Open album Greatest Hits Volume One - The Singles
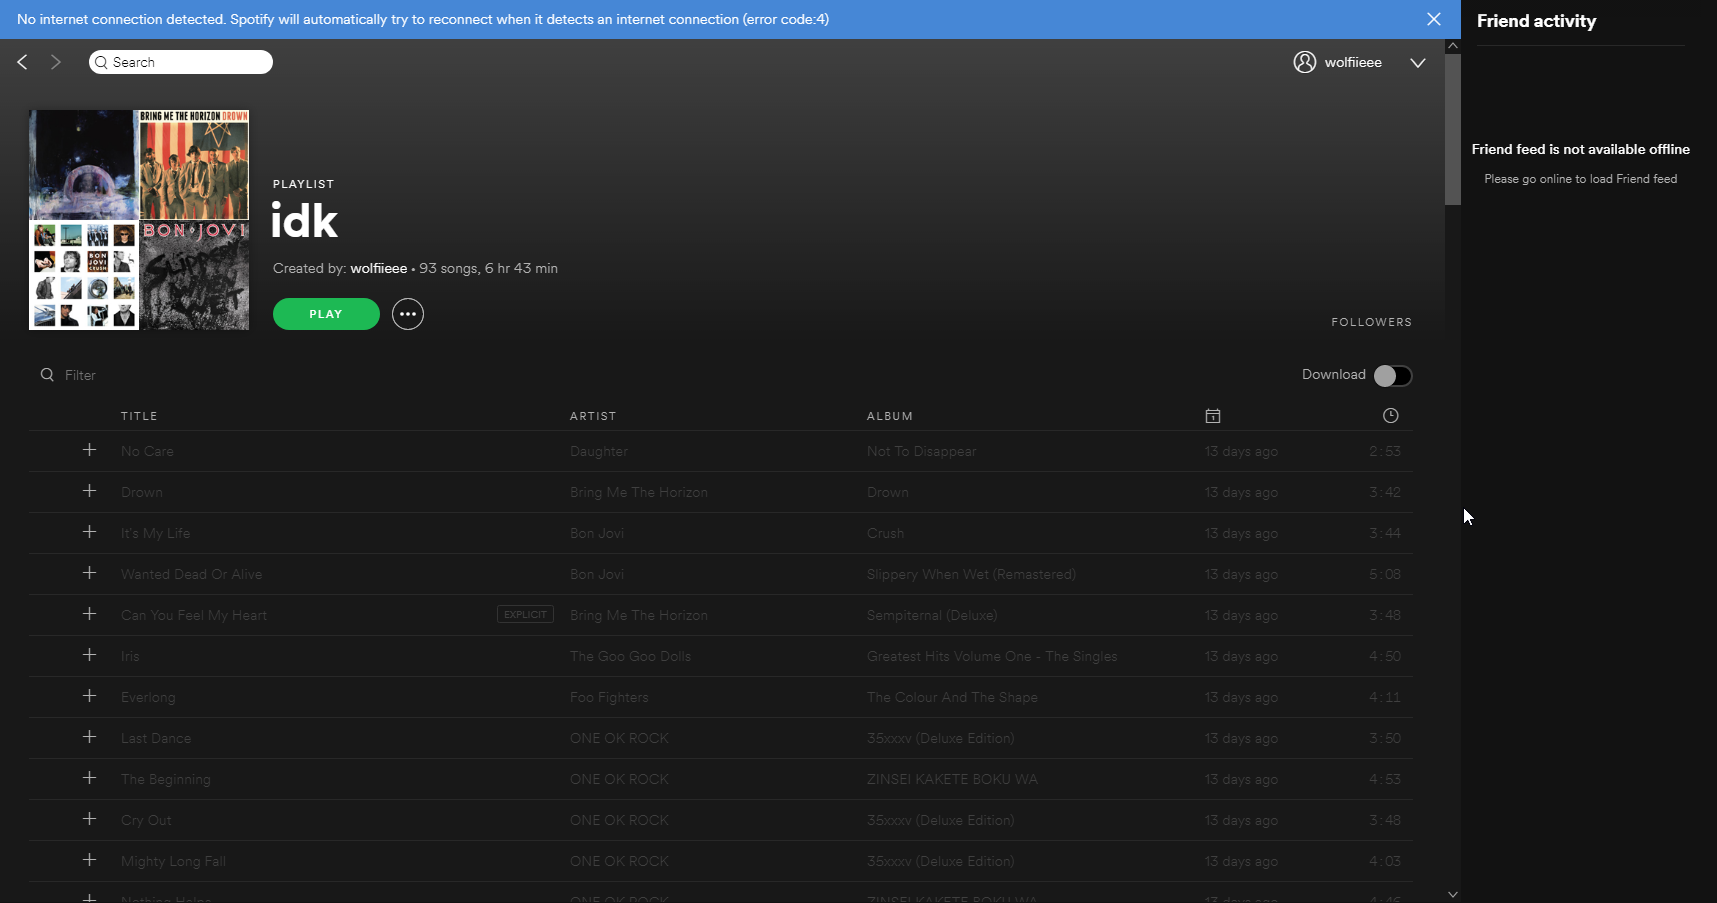The height and width of the screenshot is (903, 1717). [992, 656]
